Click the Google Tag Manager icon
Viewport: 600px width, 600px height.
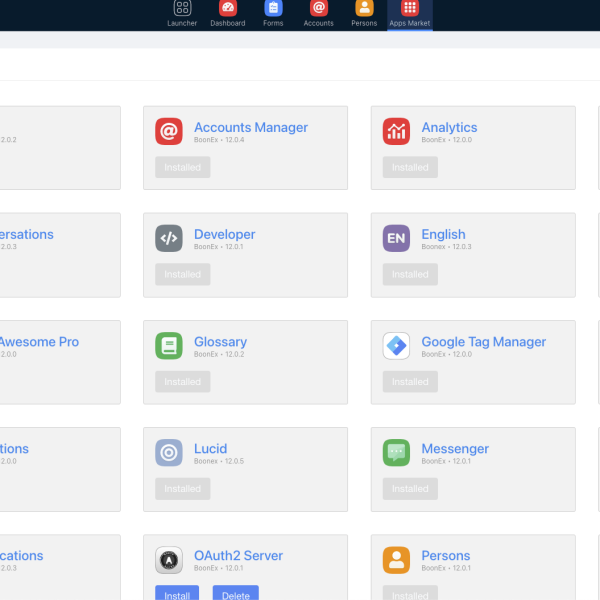pyautogui.click(x=396, y=346)
